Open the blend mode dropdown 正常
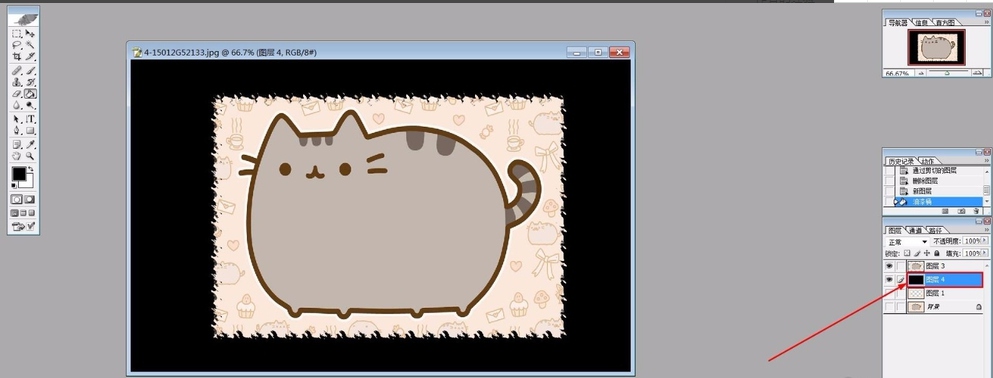Viewport: 993px width, 378px height. [907, 242]
